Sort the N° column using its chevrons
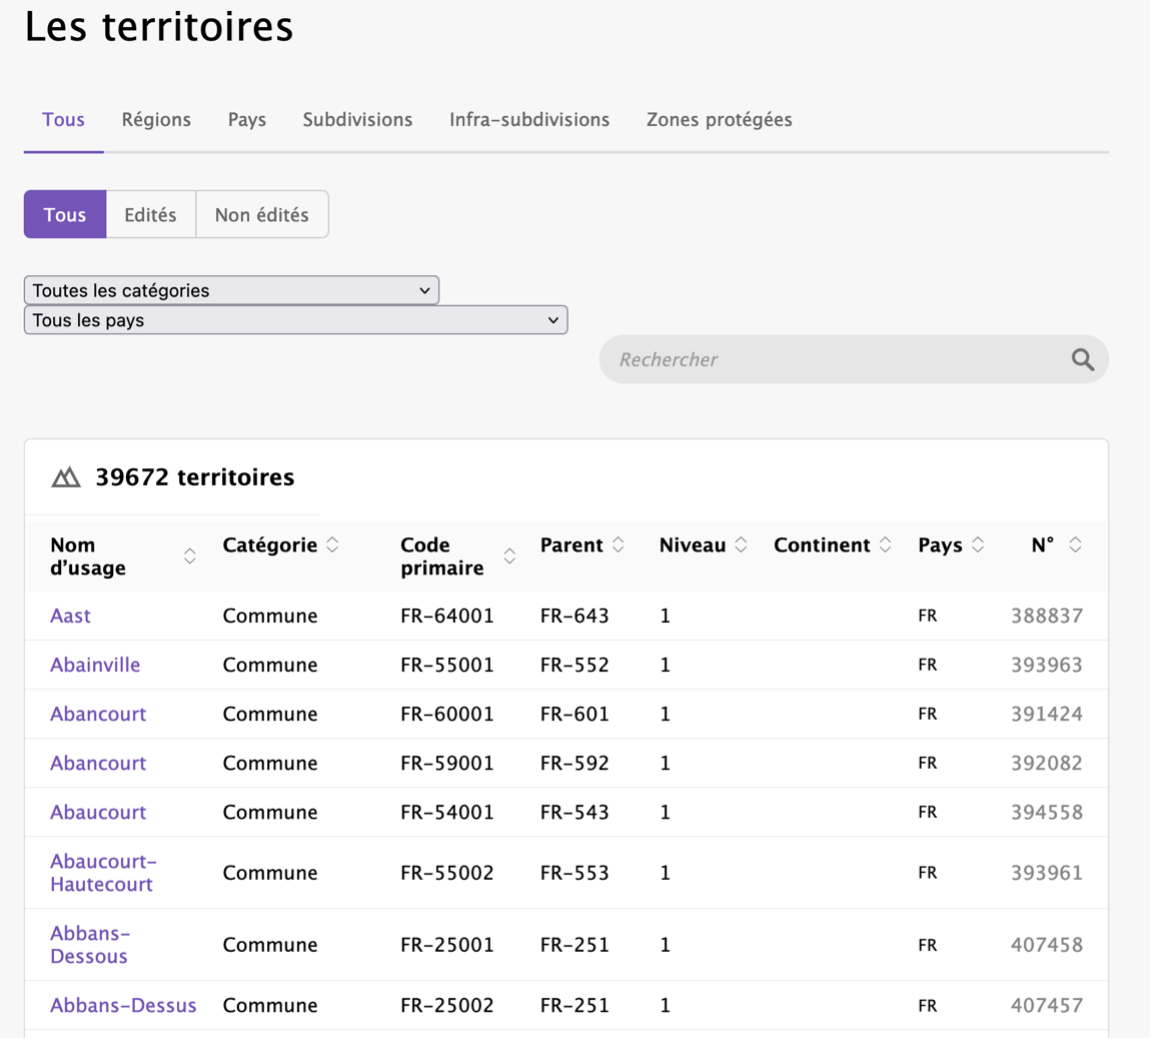Viewport: 1155px width, 1041px height. click(x=1075, y=545)
